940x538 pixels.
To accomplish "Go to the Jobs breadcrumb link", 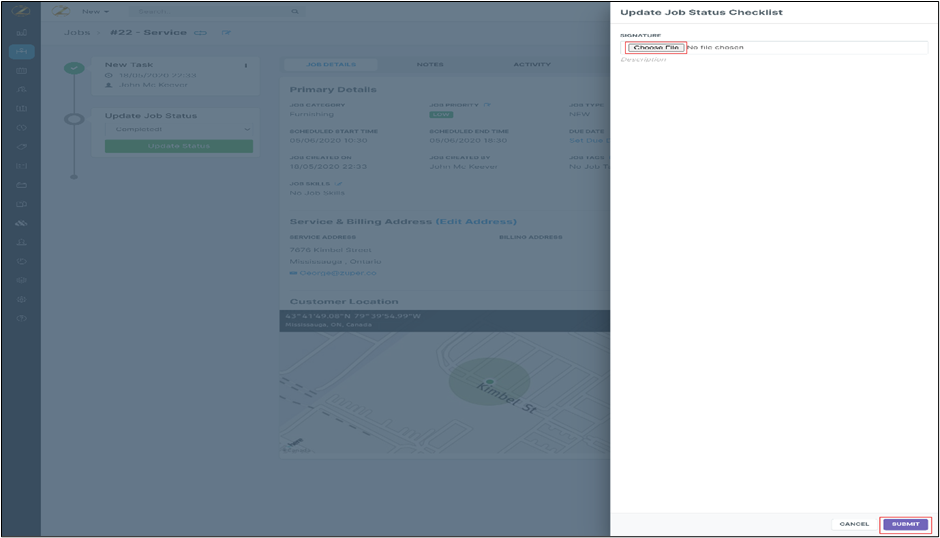I will coord(77,32).
